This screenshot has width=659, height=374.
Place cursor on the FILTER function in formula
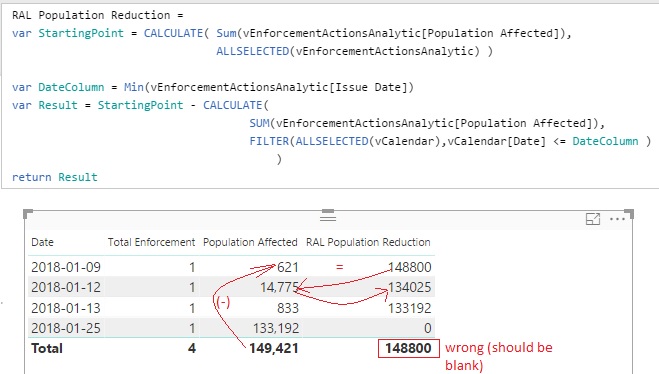coord(269,141)
